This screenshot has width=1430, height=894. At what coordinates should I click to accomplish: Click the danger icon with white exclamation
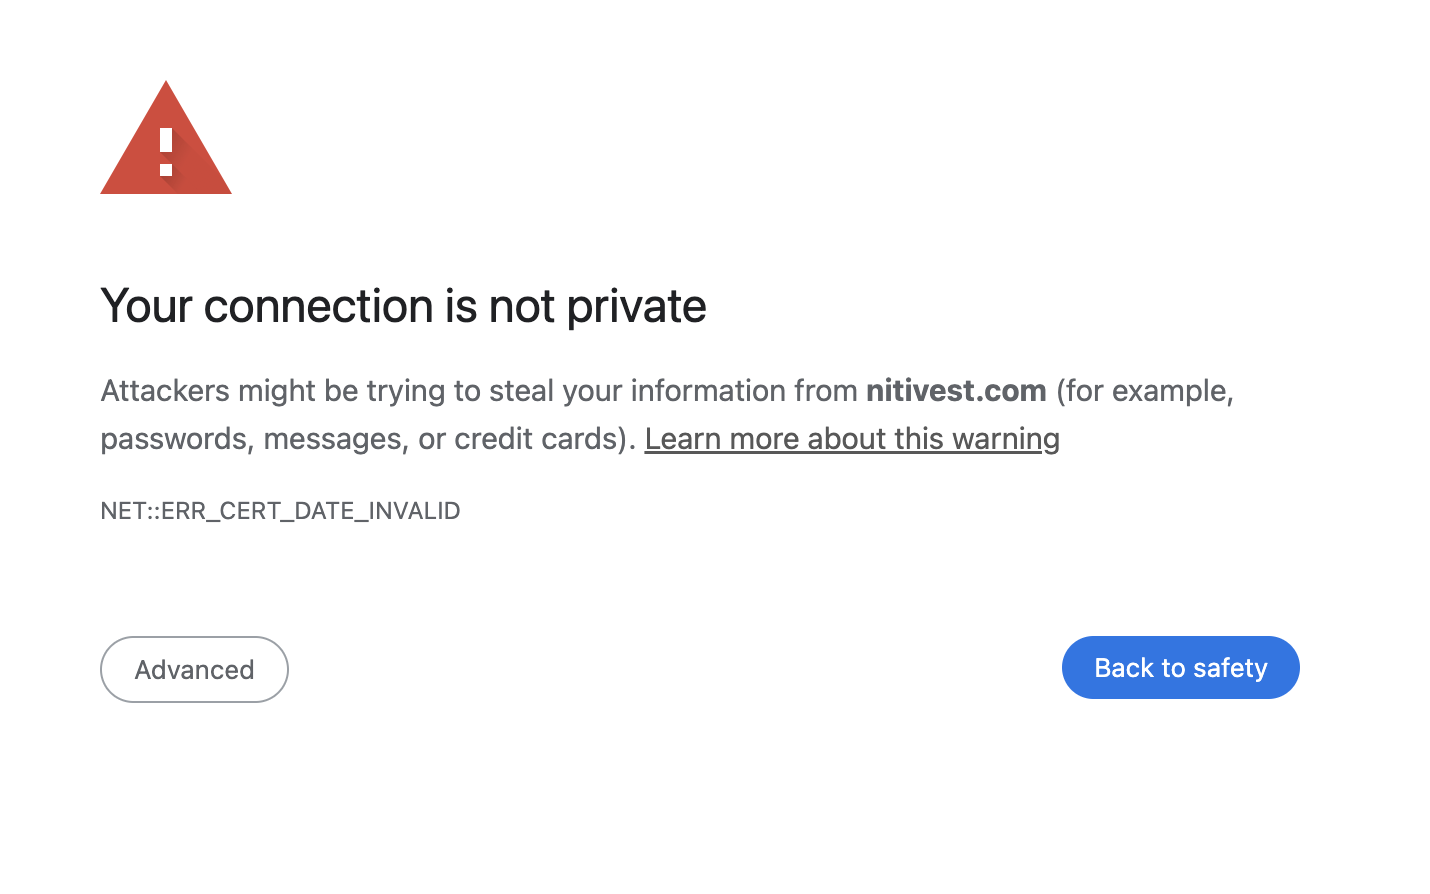click(x=165, y=148)
